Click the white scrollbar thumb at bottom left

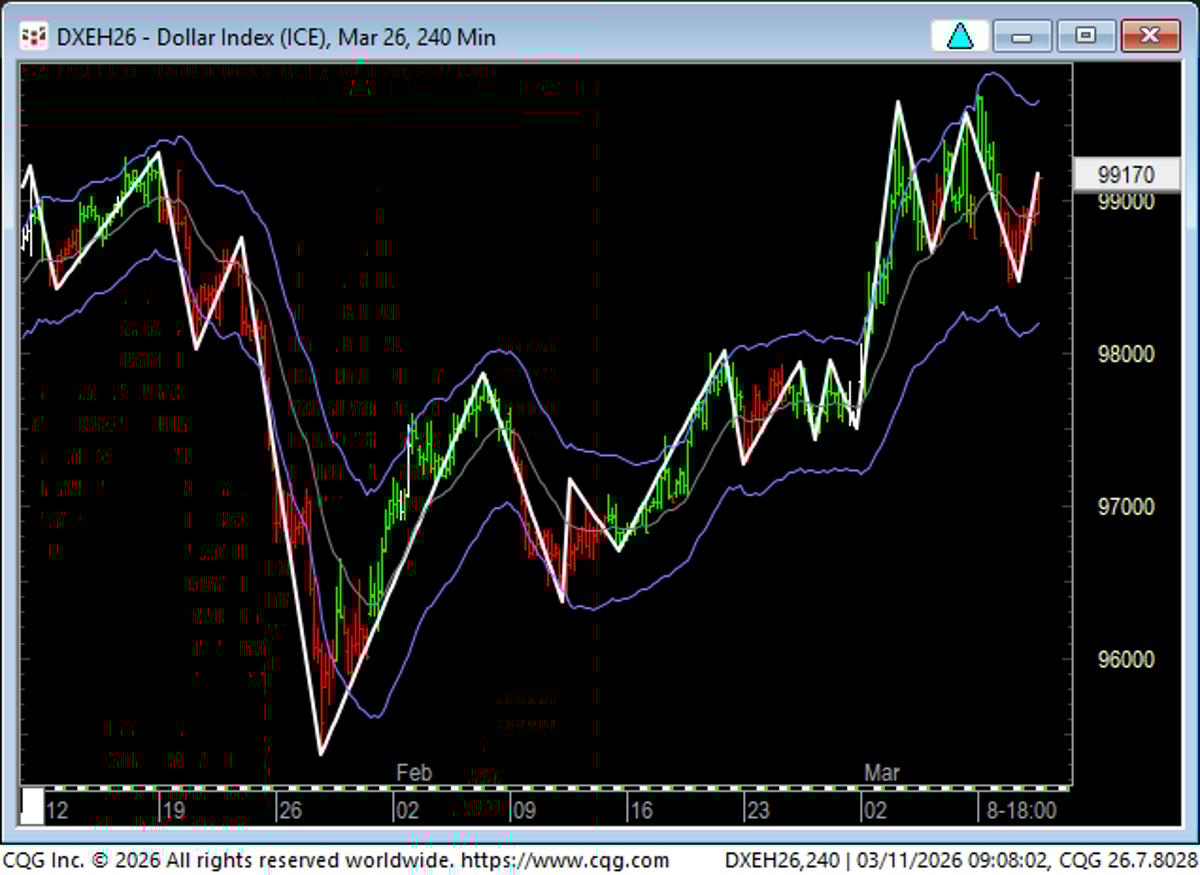[31, 807]
